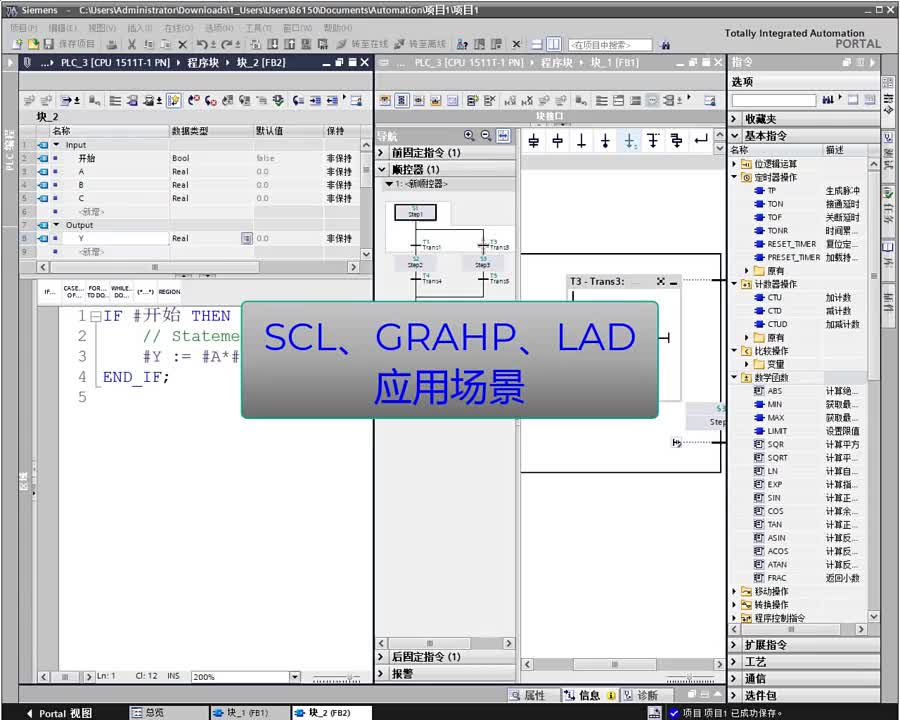Viewport: 900px width, 720px height.
Task: Click the Go offline (转至离线) button
Action: 420,44
